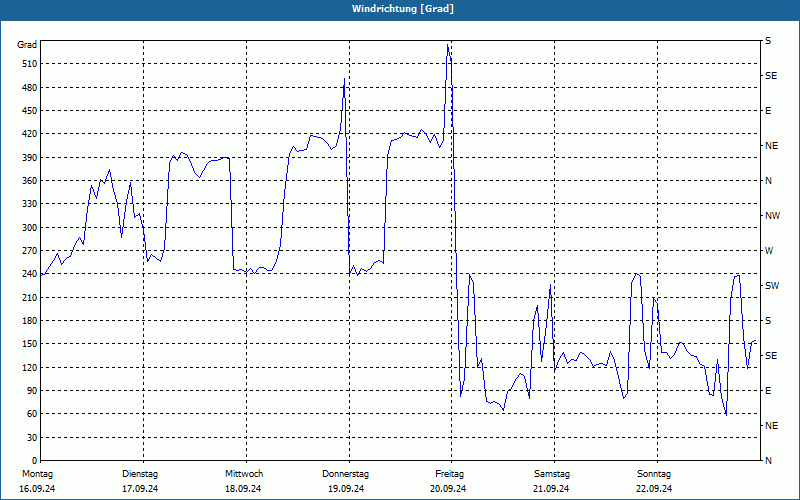Click the "120" y-axis value
Viewport: 800px width, 500px height.
[30, 367]
